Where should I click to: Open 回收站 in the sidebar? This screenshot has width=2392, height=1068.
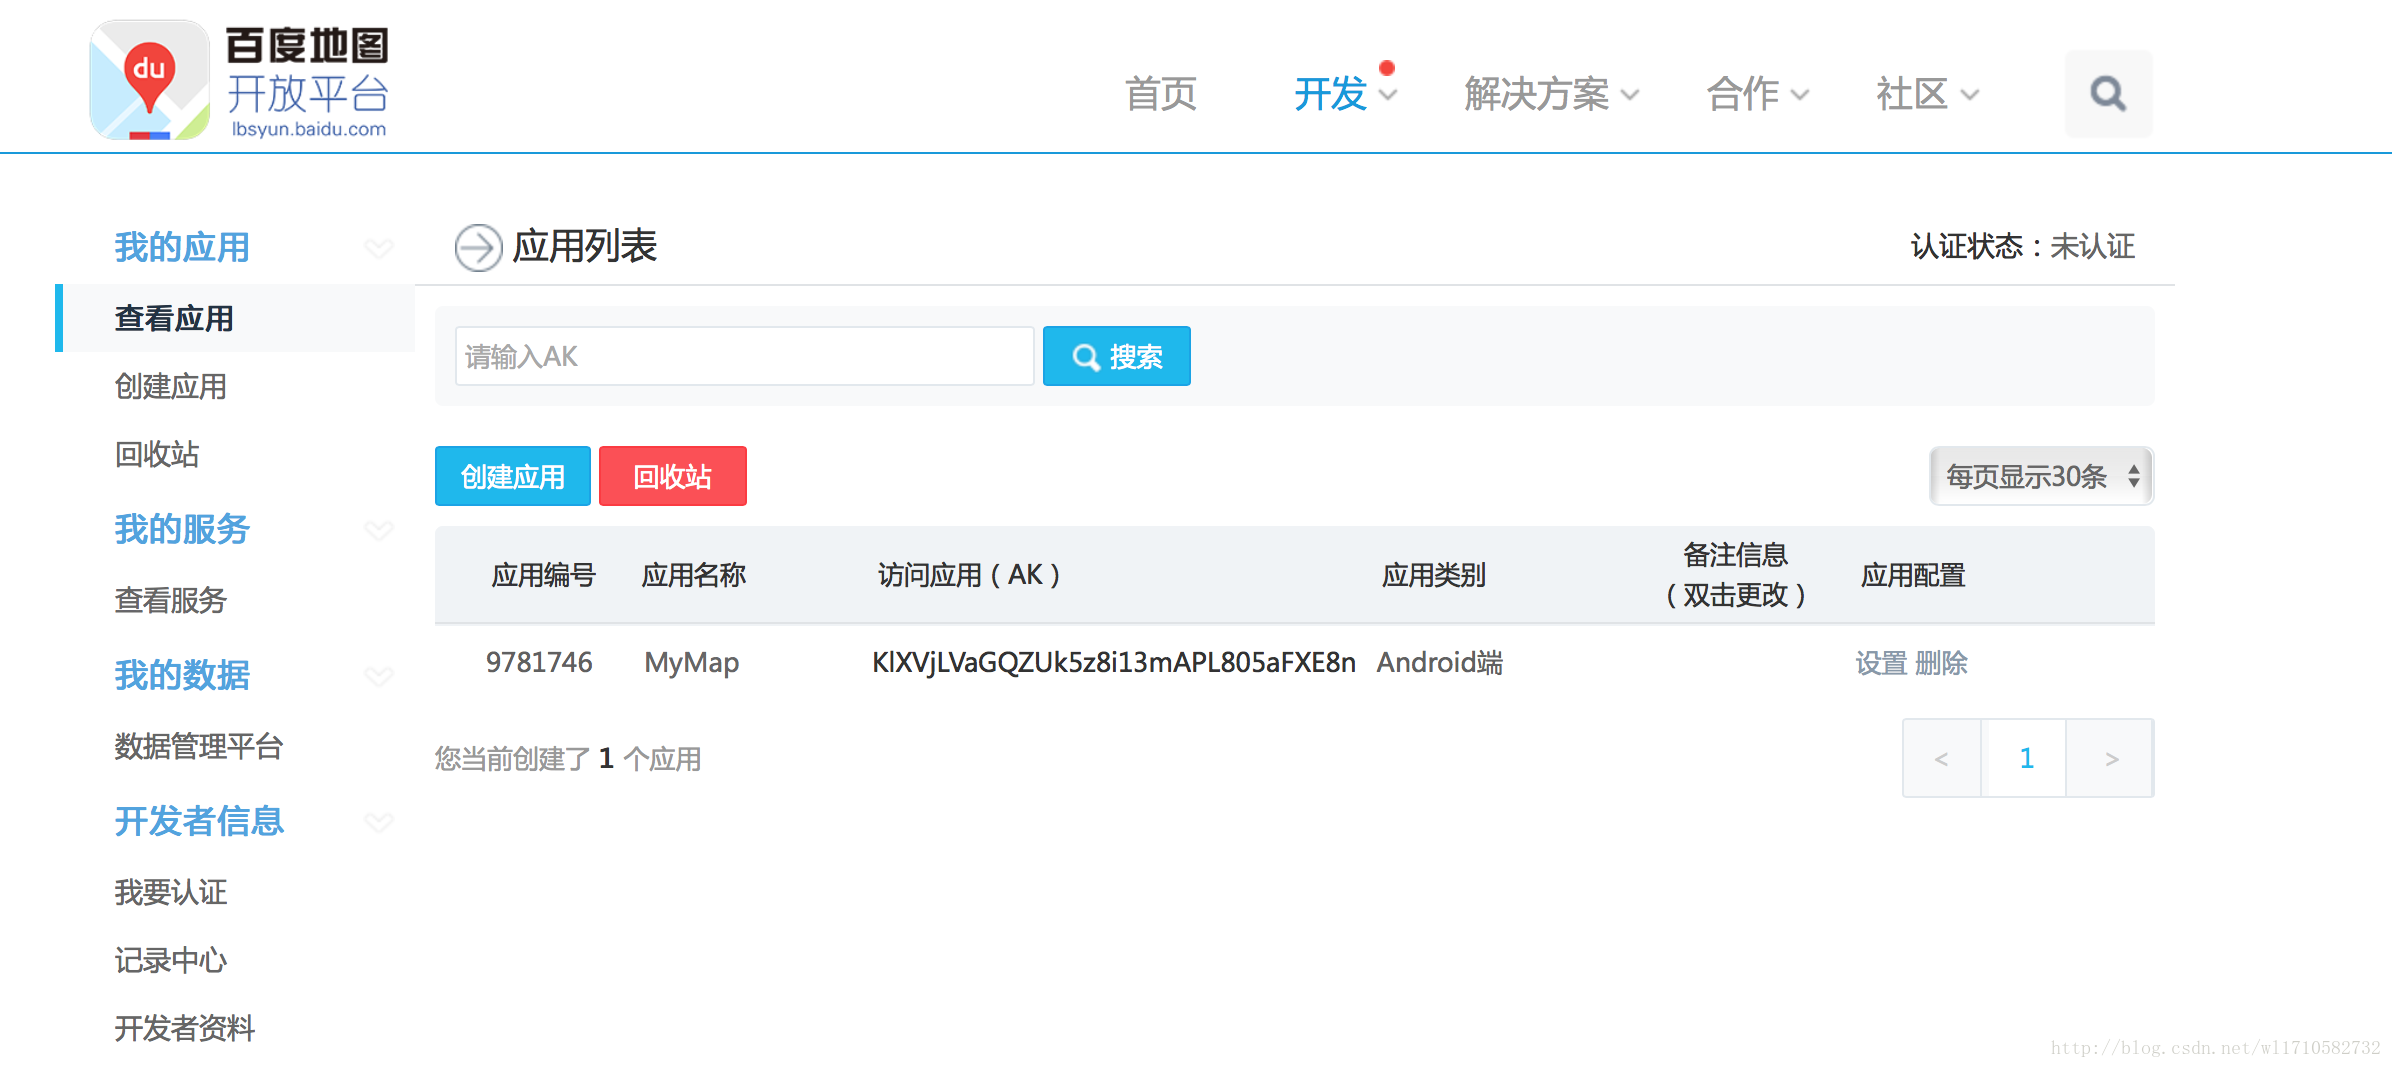click(x=157, y=454)
